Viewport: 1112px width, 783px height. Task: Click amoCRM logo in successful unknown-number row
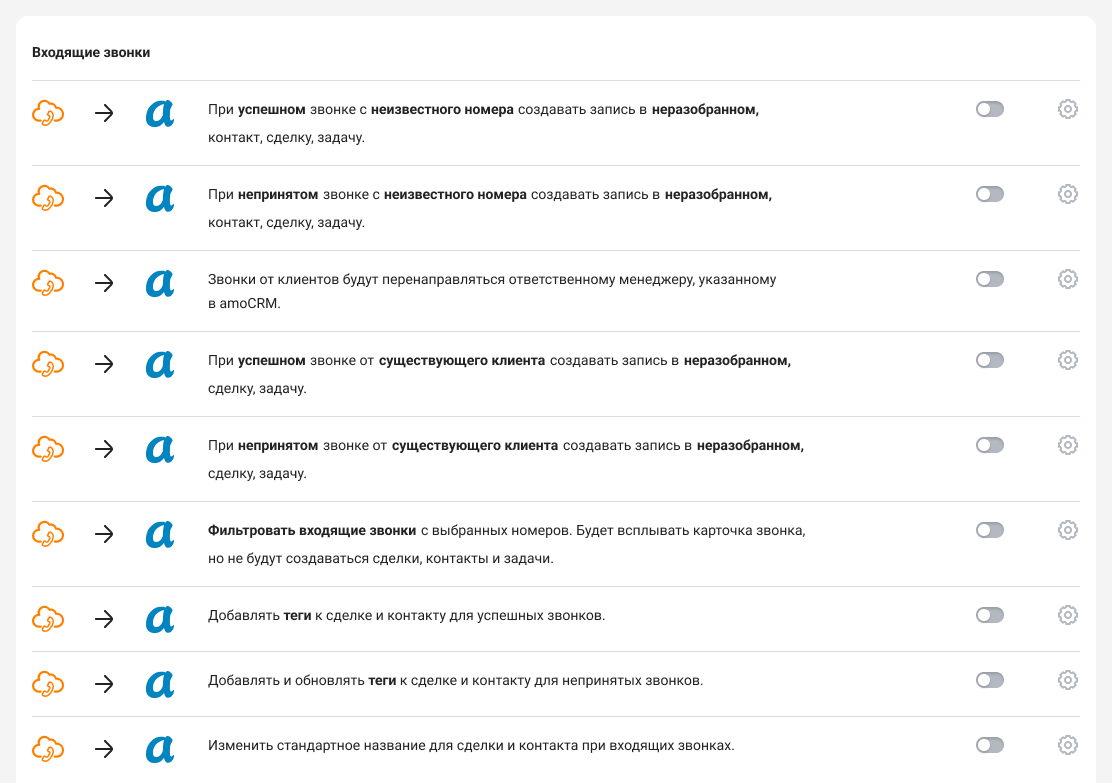160,114
